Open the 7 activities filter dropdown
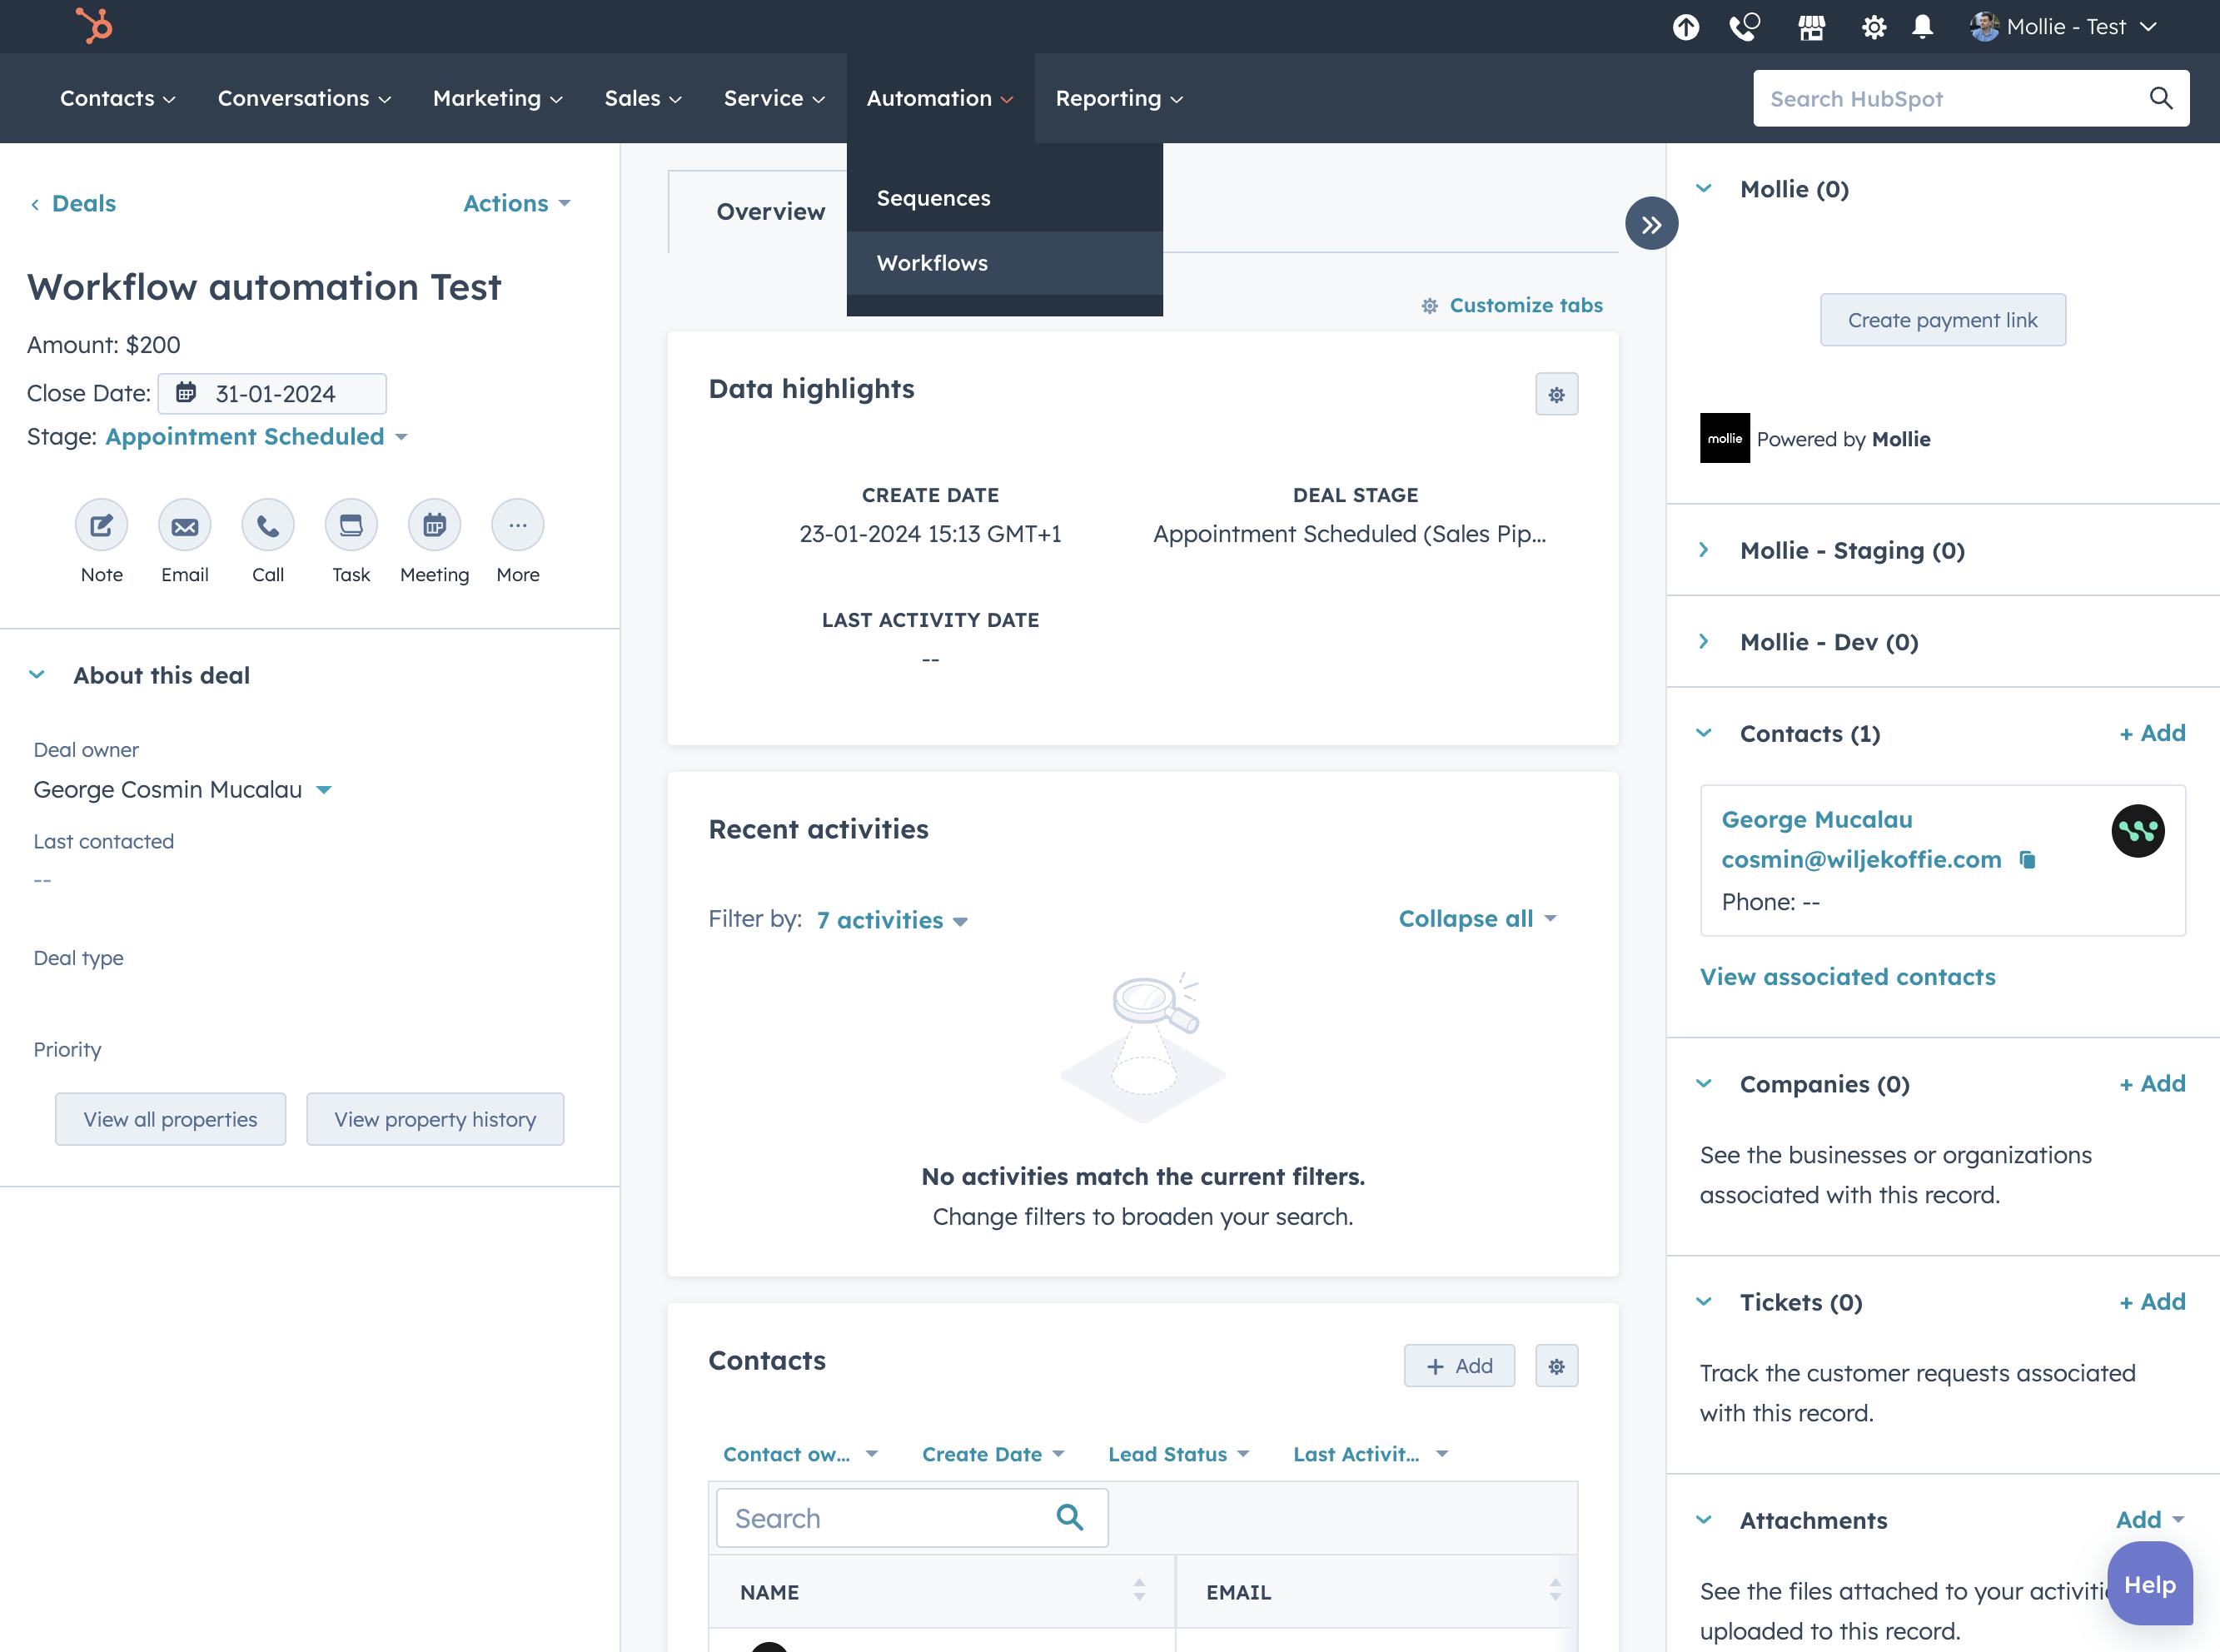This screenshot has height=1652, width=2220. [x=892, y=920]
